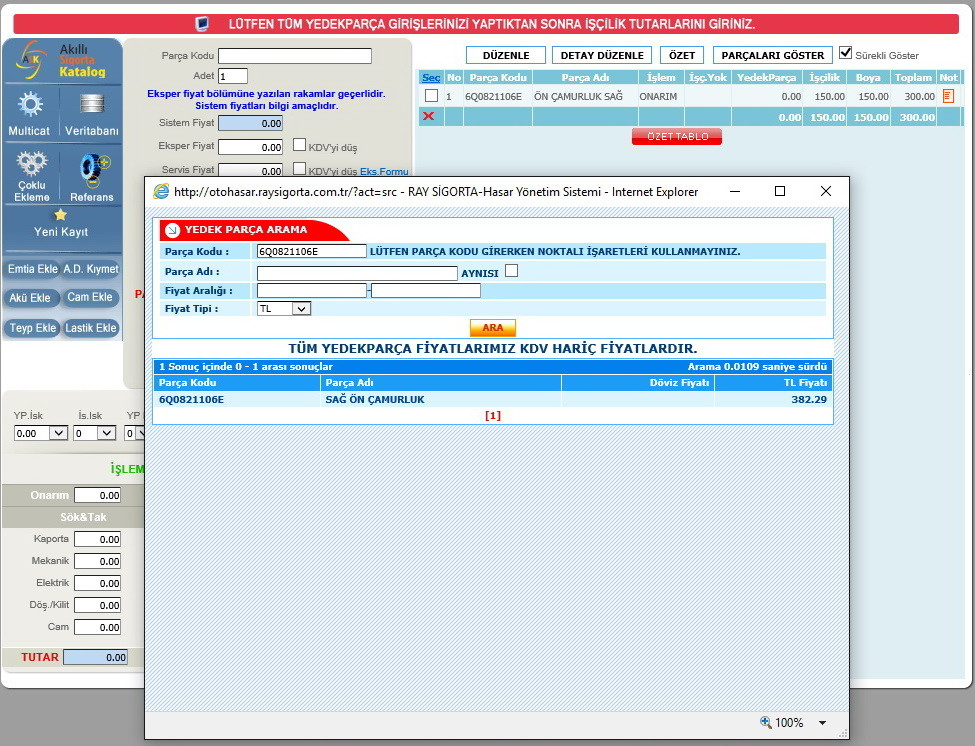Click the red ÖZET TABLO button

tap(677, 136)
